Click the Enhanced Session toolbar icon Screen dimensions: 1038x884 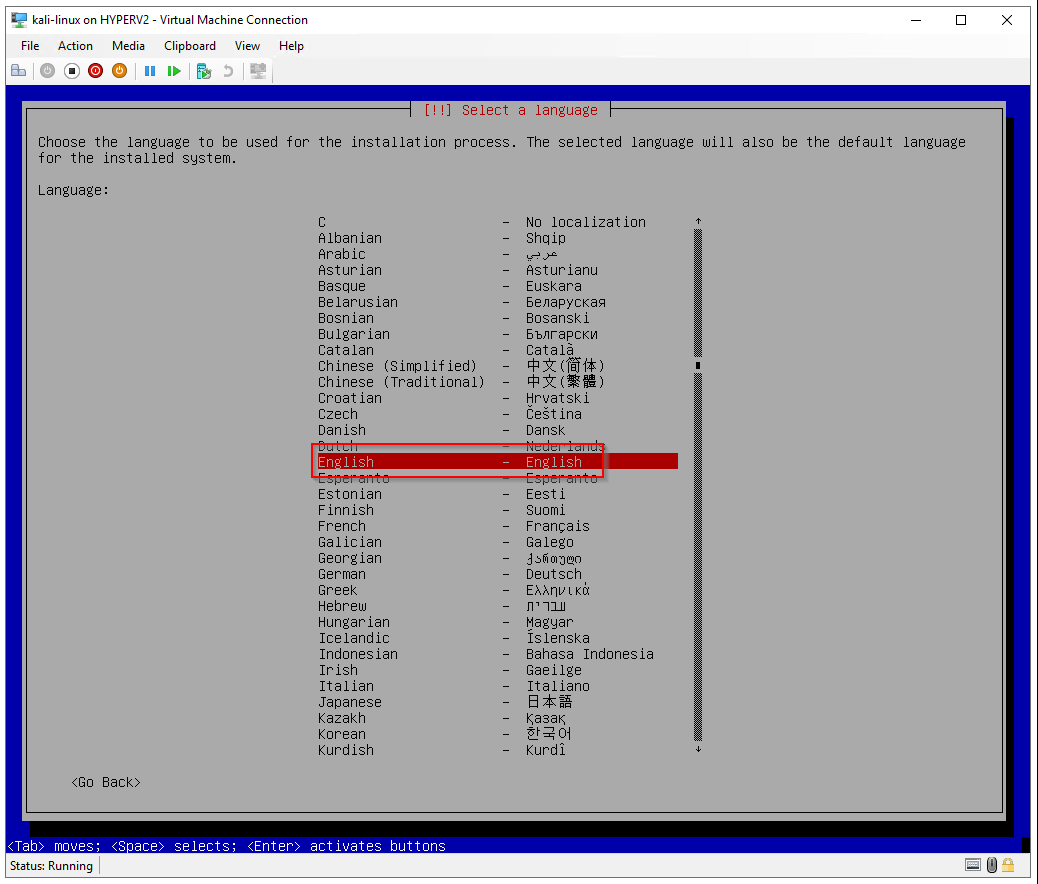coord(258,71)
